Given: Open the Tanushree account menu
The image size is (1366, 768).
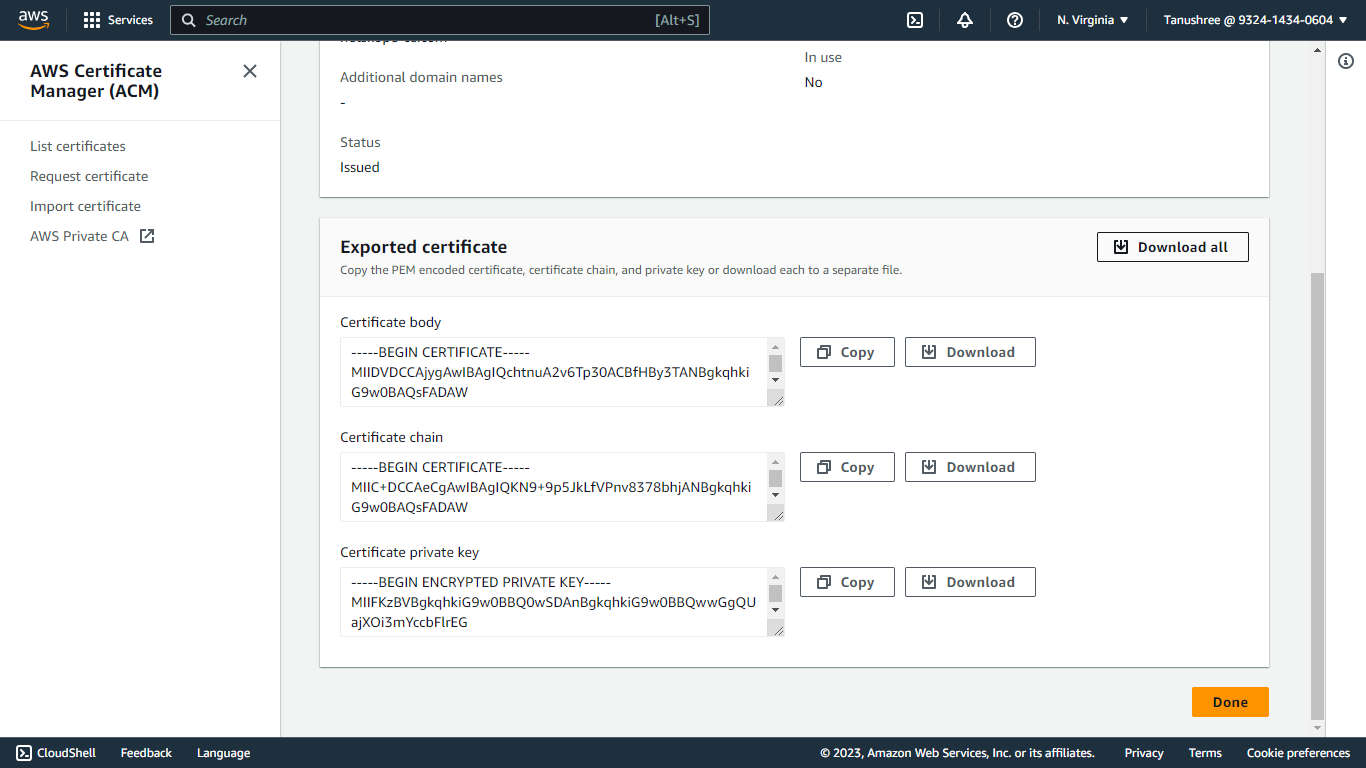Looking at the screenshot, I should 1255,20.
